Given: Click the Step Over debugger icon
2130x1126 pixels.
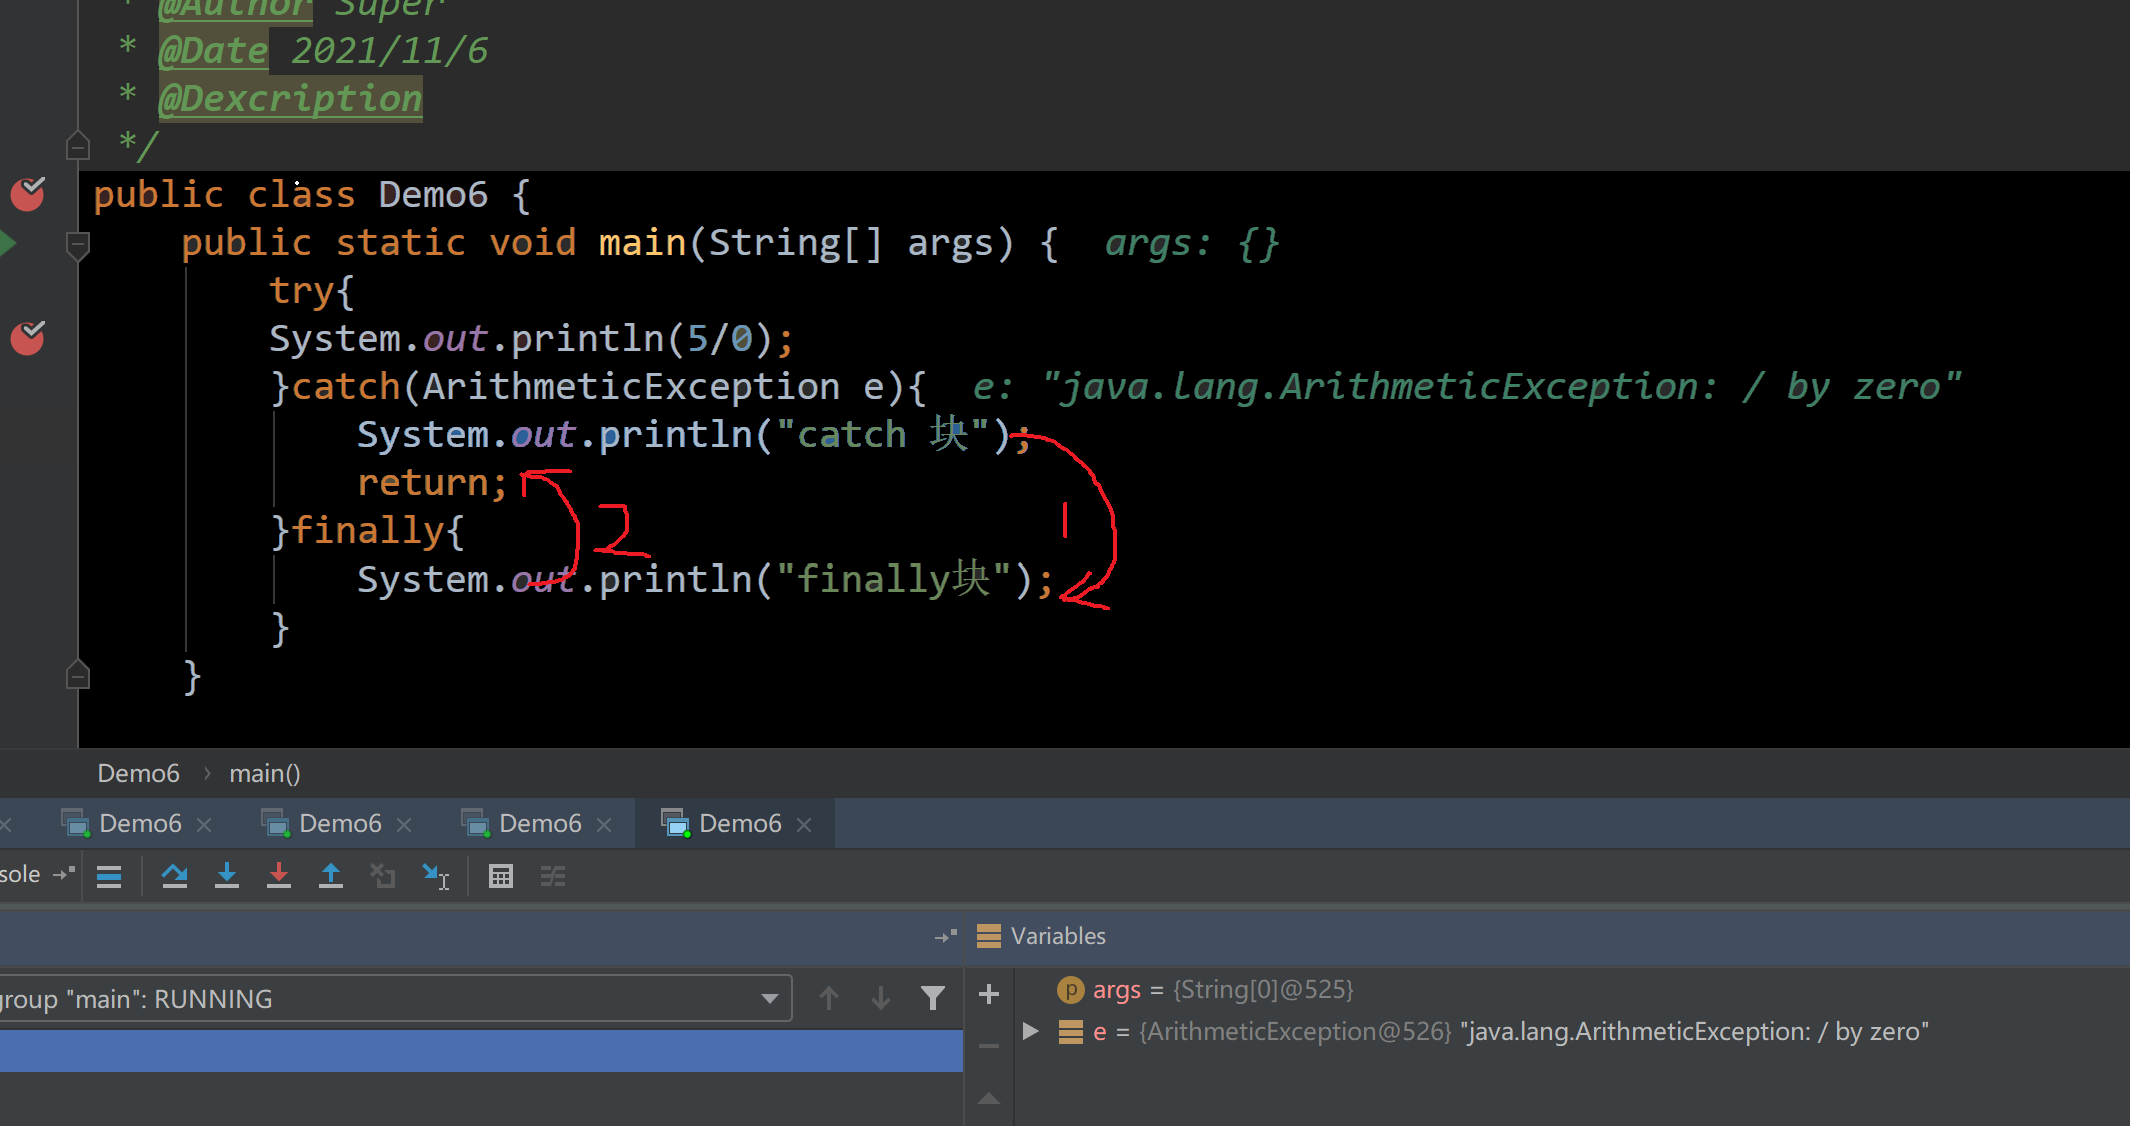Looking at the screenshot, I should click(x=175, y=876).
